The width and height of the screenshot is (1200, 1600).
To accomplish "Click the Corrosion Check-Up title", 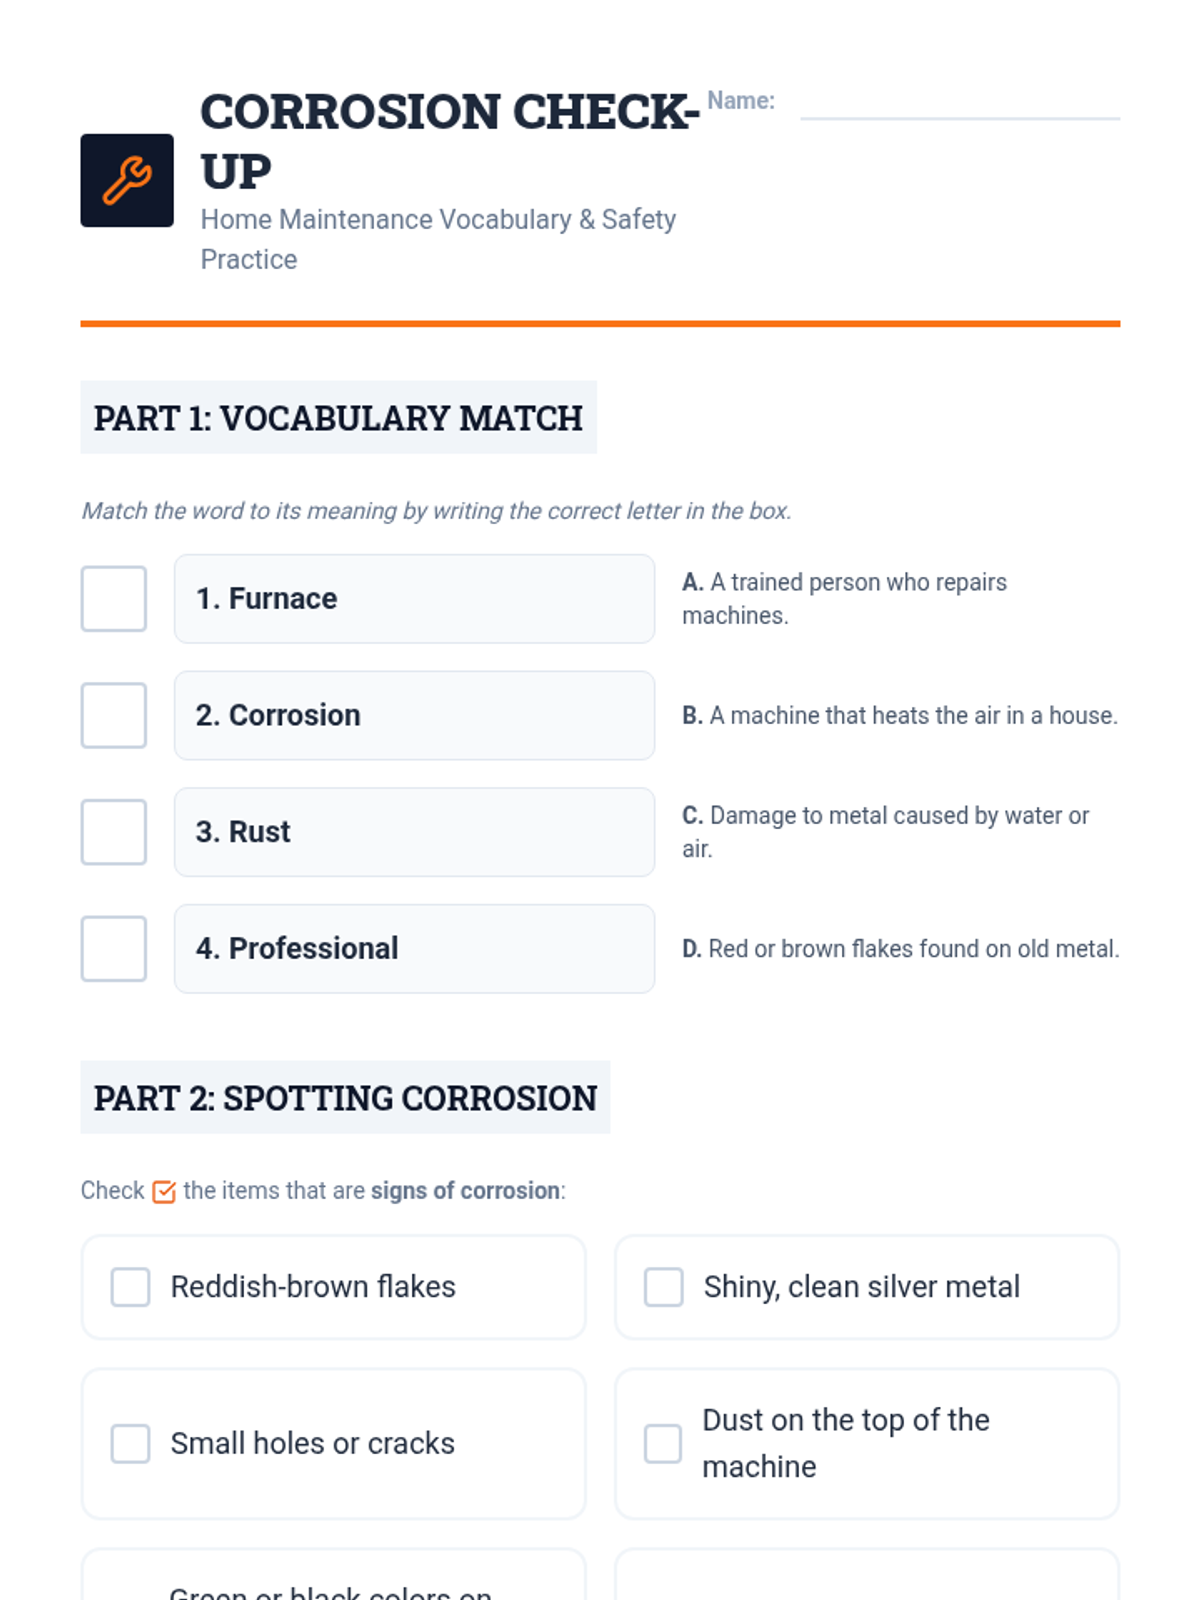I will click(x=450, y=141).
